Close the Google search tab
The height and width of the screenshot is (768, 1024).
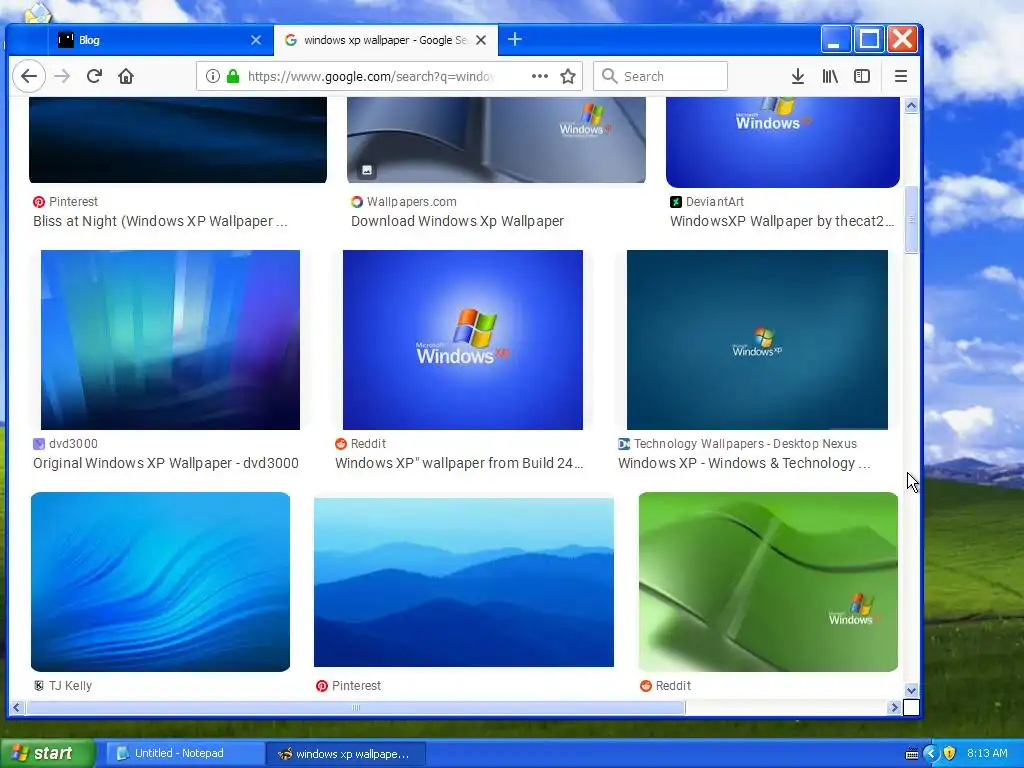tap(481, 40)
